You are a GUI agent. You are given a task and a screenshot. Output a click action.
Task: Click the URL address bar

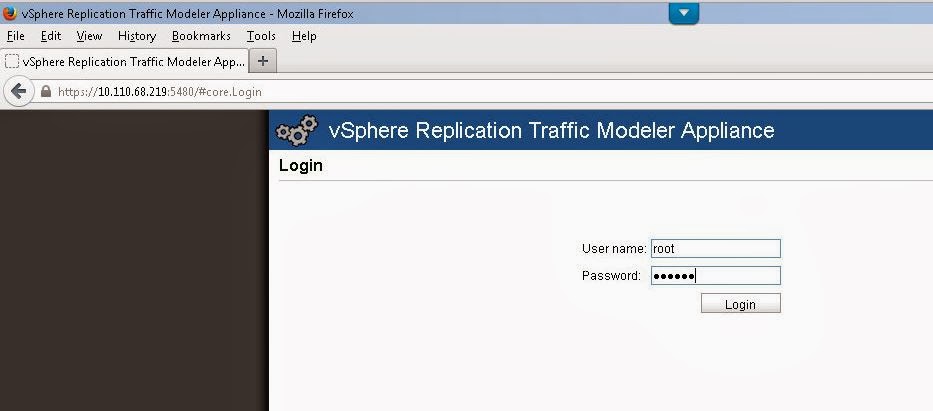coord(500,91)
